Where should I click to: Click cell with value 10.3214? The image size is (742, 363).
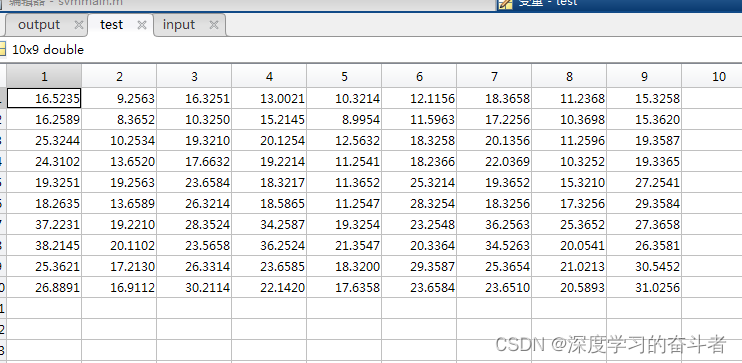point(344,98)
